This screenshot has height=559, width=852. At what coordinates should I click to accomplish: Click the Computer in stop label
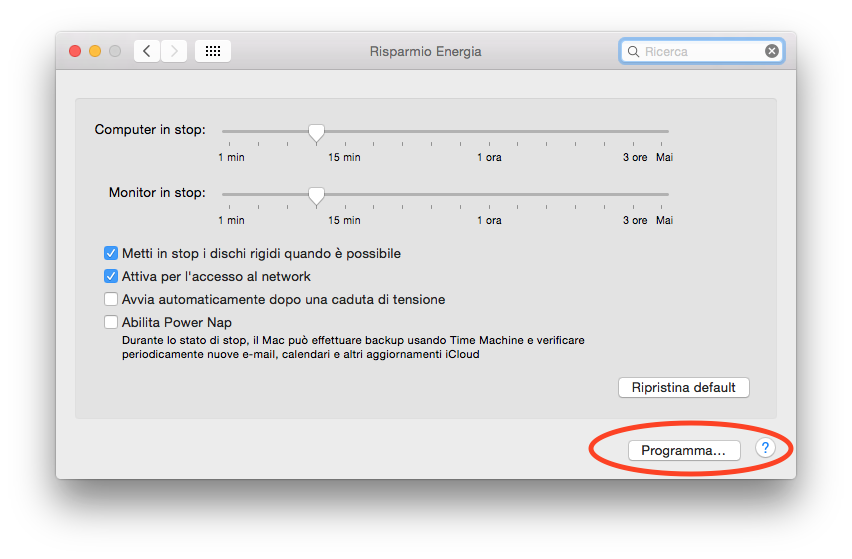click(x=150, y=129)
